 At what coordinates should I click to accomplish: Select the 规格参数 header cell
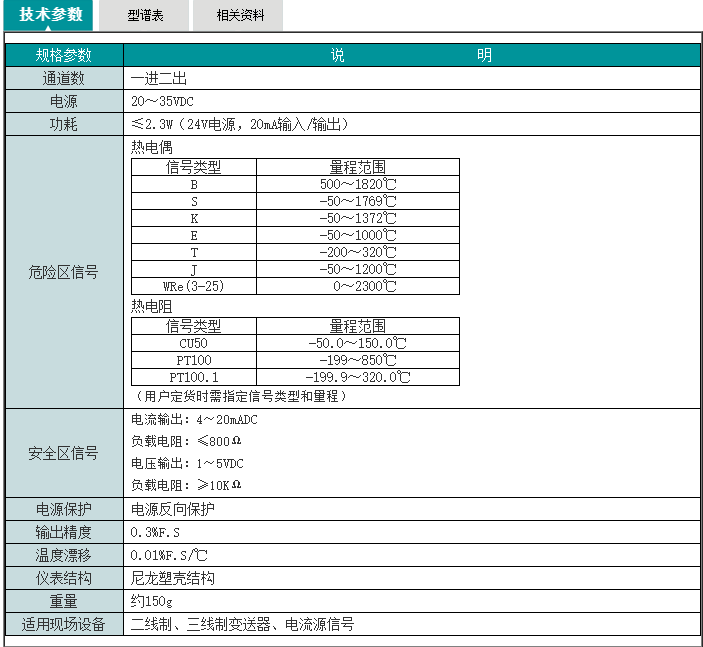pyautogui.click(x=64, y=55)
